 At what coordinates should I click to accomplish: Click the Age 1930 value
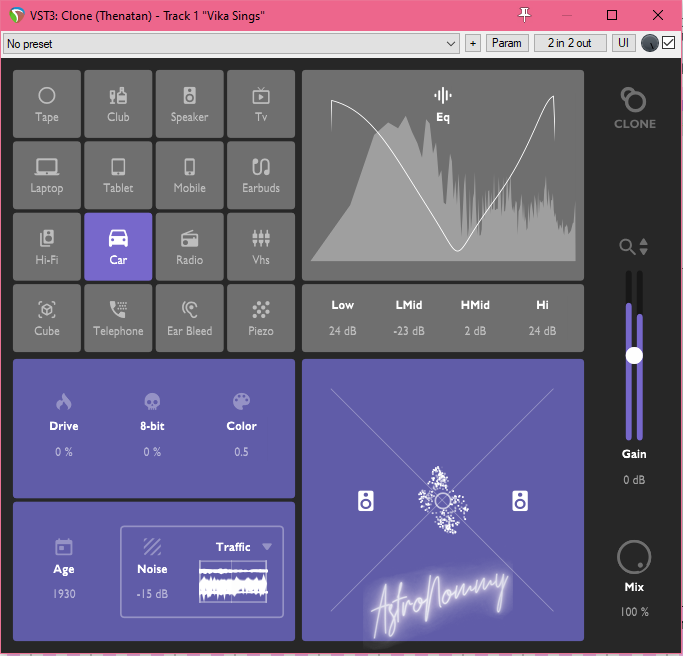pos(64,594)
